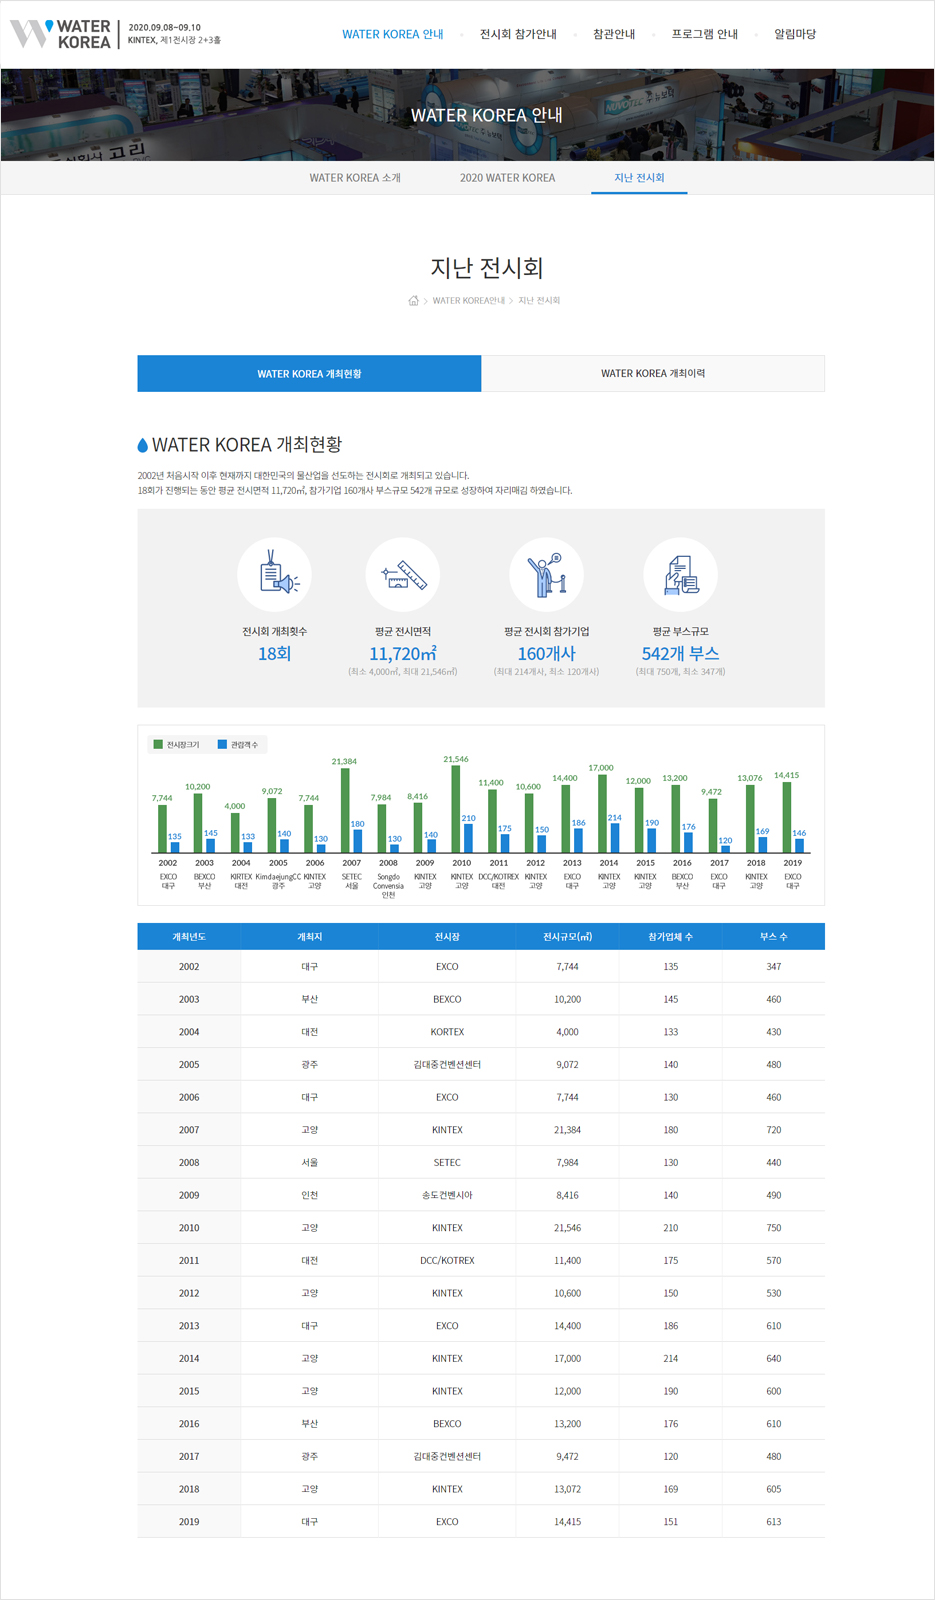935x1600 pixels.
Task: Click the 개최년도 column header
Action: pyautogui.click(x=189, y=937)
